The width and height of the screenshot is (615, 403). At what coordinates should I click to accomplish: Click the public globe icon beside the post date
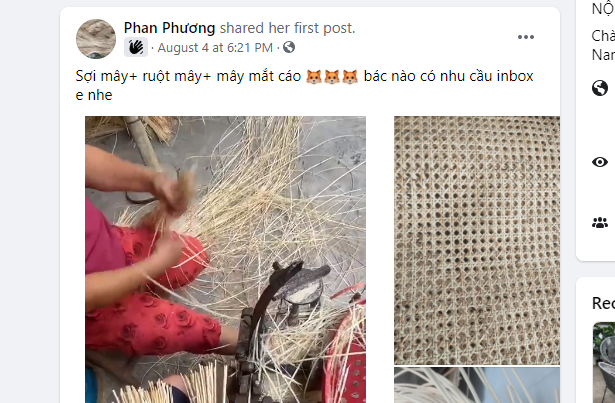click(x=289, y=47)
